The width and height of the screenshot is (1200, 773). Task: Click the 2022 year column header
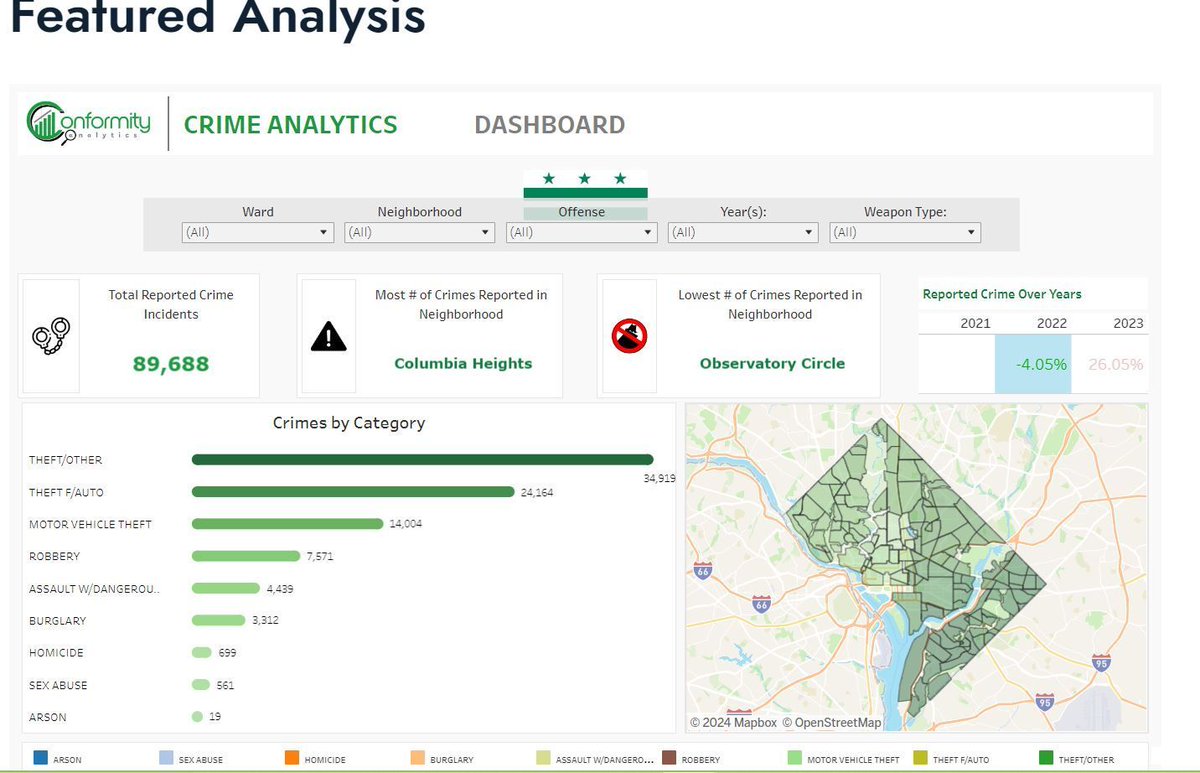[x=1051, y=323]
